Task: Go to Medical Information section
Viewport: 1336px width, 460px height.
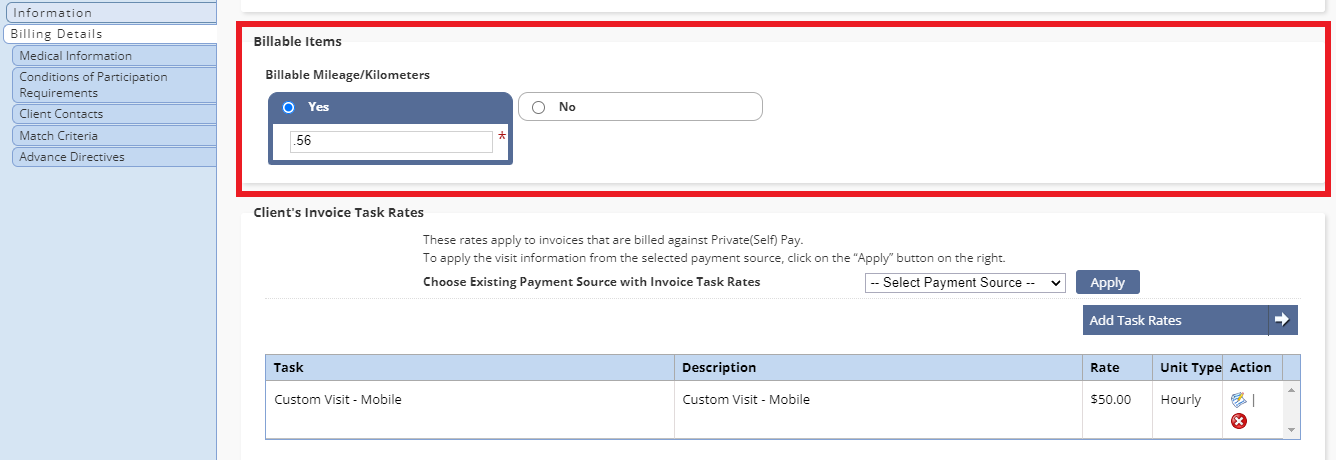Action: coord(114,56)
